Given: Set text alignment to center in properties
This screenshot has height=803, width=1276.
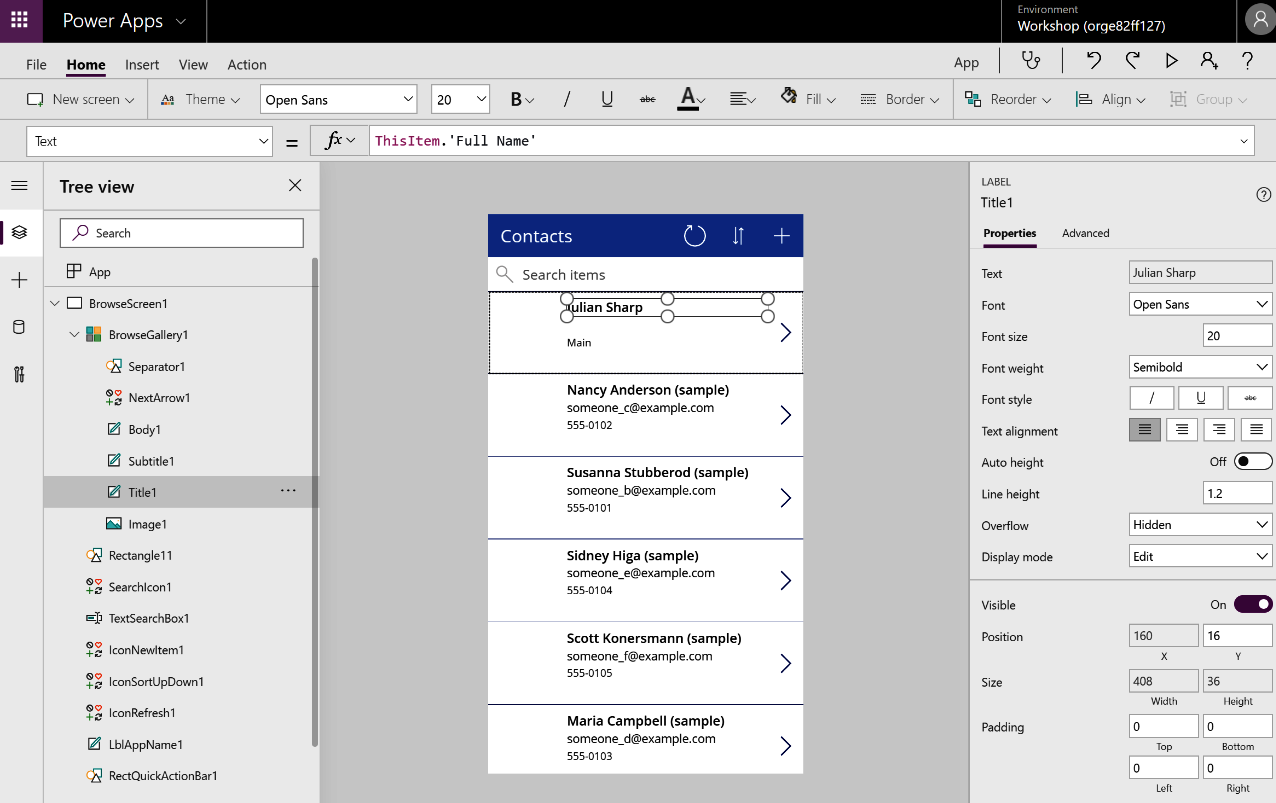Looking at the screenshot, I should point(1182,430).
